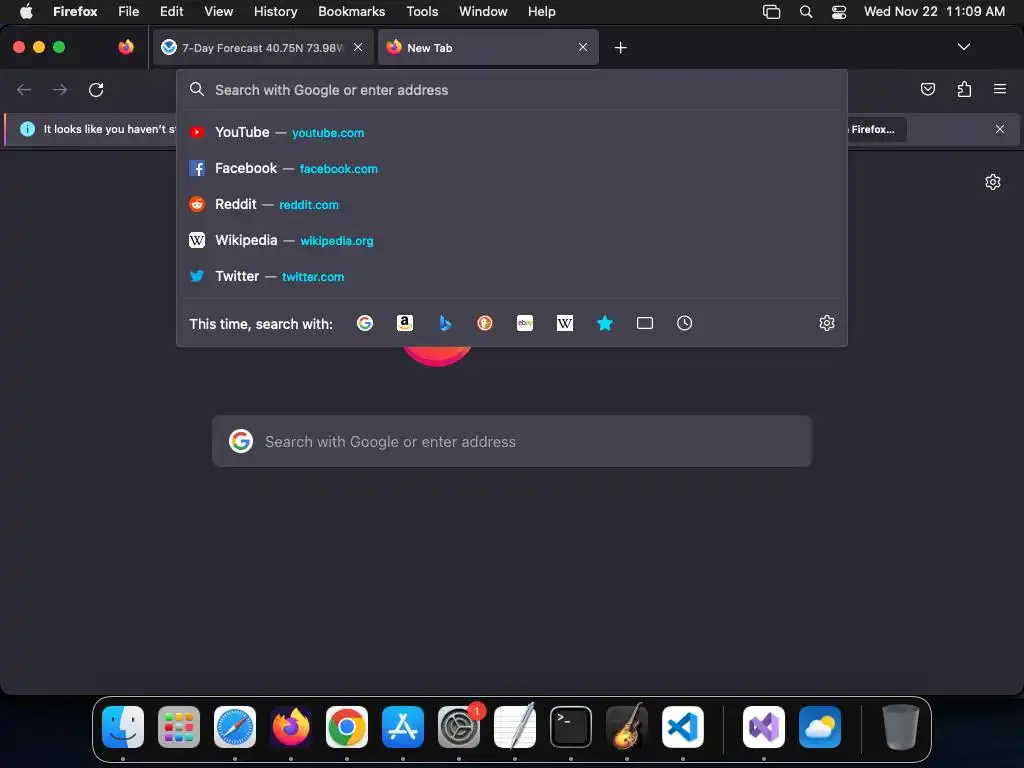1024x768 pixels.
Task: Search this time with Google icon
Action: pyautogui.click(x=365, y=323)
